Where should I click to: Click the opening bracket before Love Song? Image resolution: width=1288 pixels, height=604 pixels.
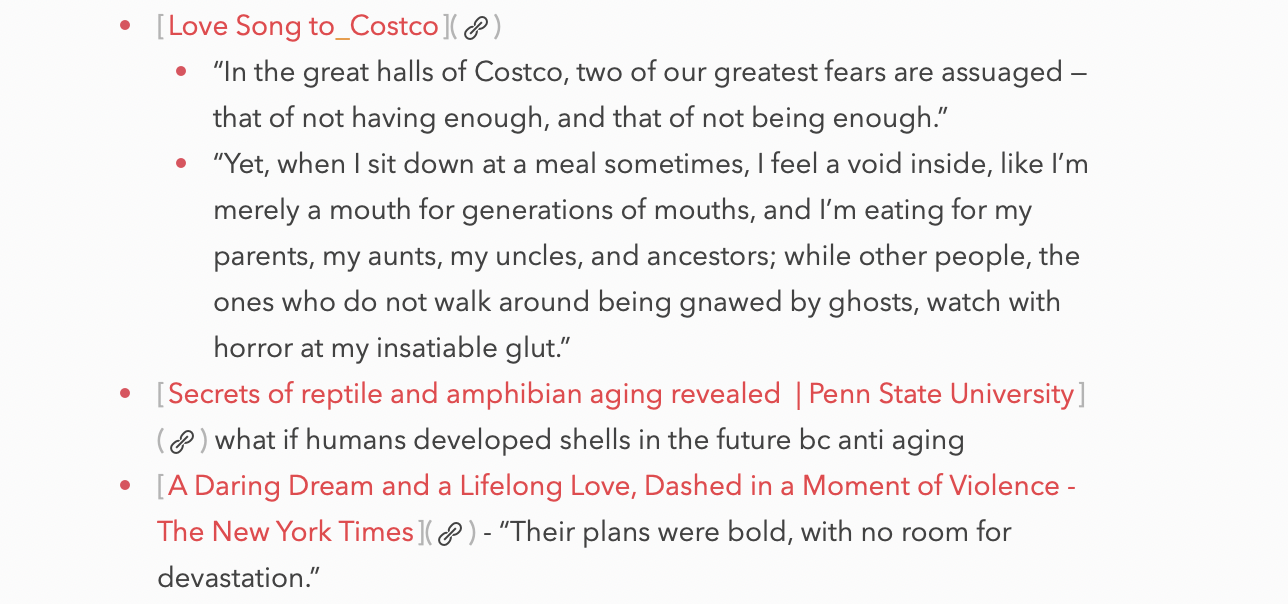[161, 27]
